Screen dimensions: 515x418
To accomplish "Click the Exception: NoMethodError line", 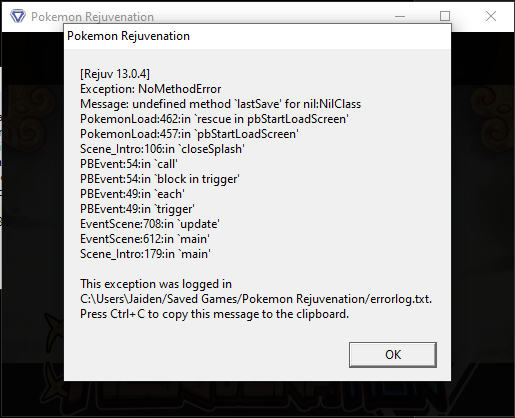I will click(x=150, y=89).
